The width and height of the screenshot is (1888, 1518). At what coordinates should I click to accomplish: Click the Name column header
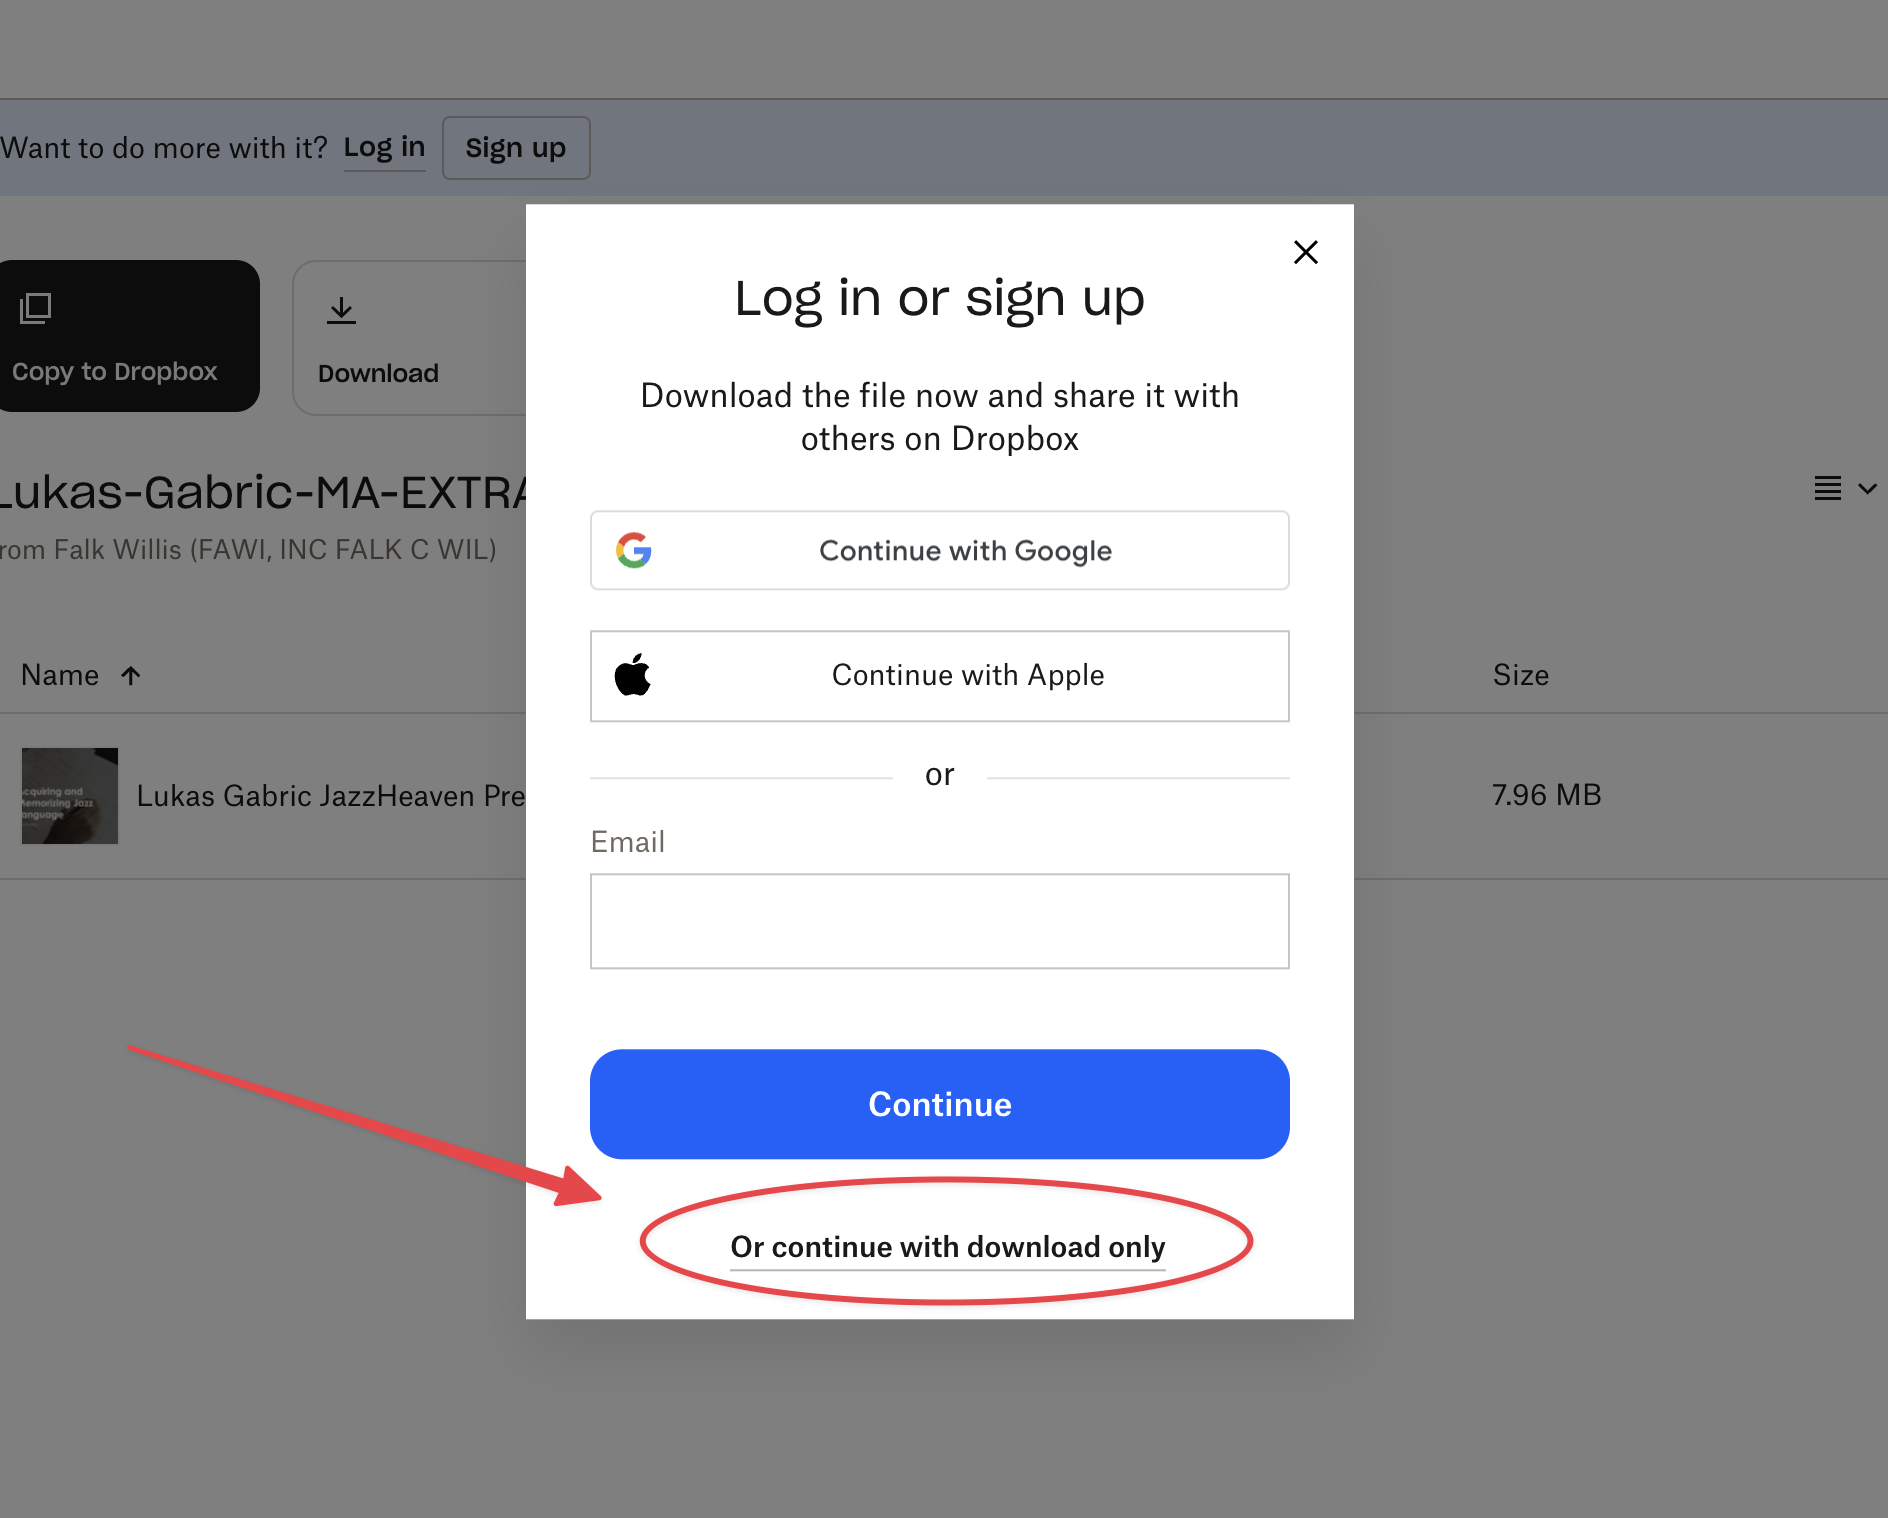pos(60,675)
